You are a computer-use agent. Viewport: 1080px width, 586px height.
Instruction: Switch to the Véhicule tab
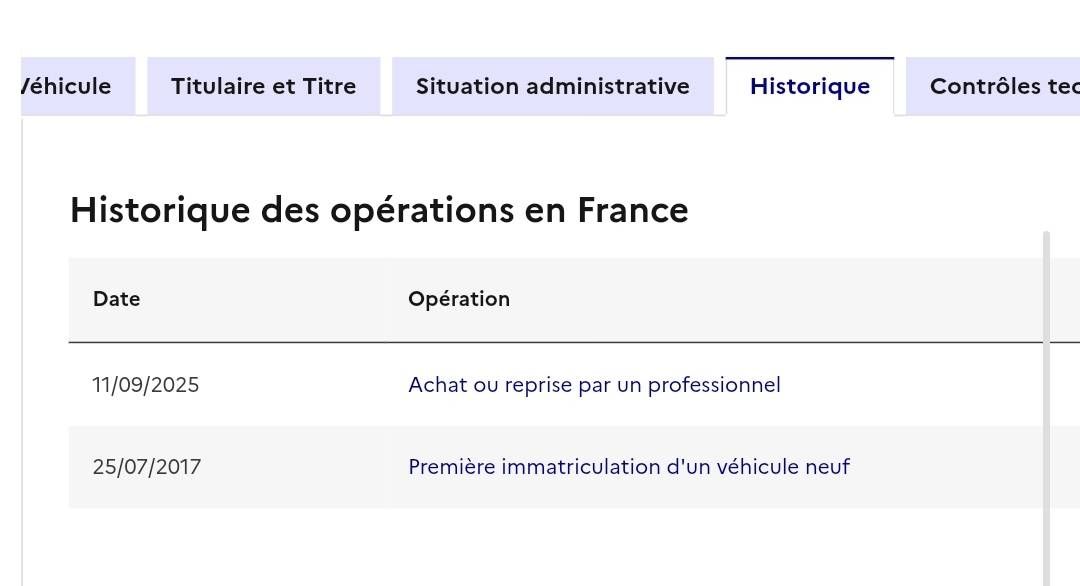(76, 86)
